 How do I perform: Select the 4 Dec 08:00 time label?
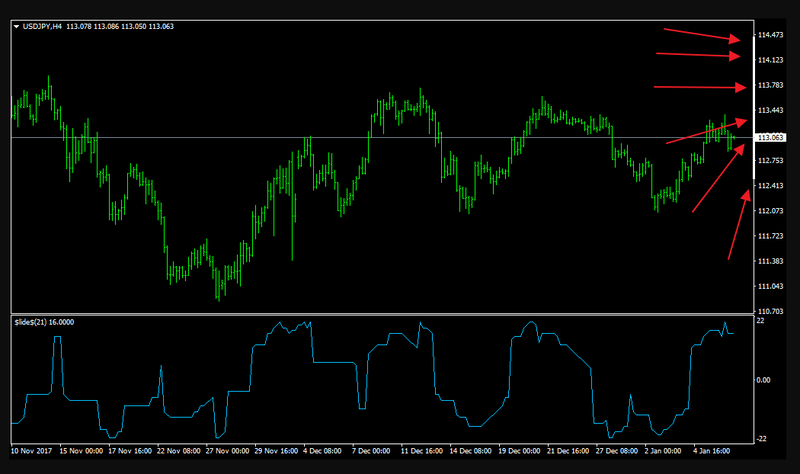[x=322, y=451]
